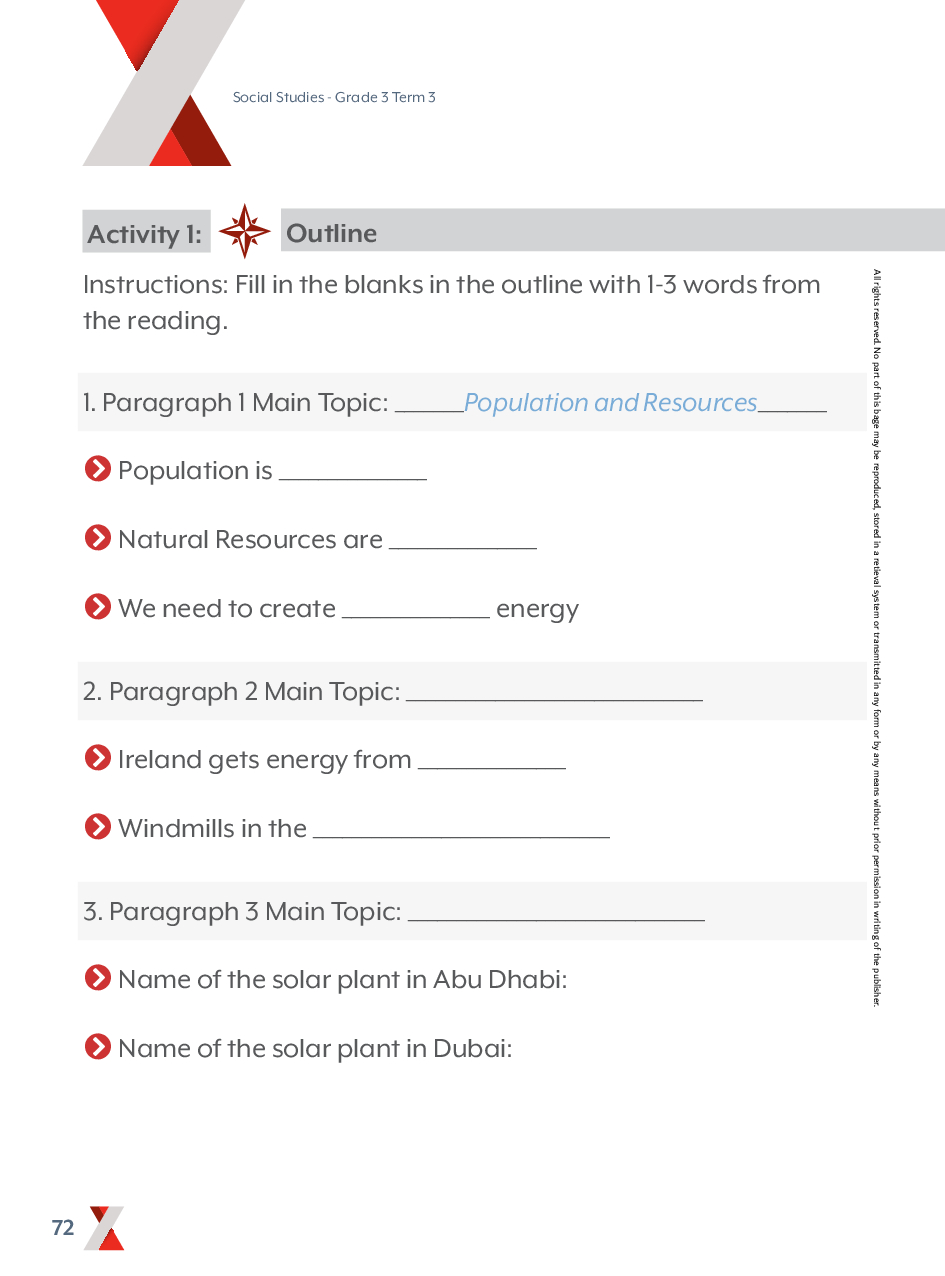This screenshot has height=1276, width=945.
Task: Click the red bullet before "Windmills in the"
Action: 98,827
